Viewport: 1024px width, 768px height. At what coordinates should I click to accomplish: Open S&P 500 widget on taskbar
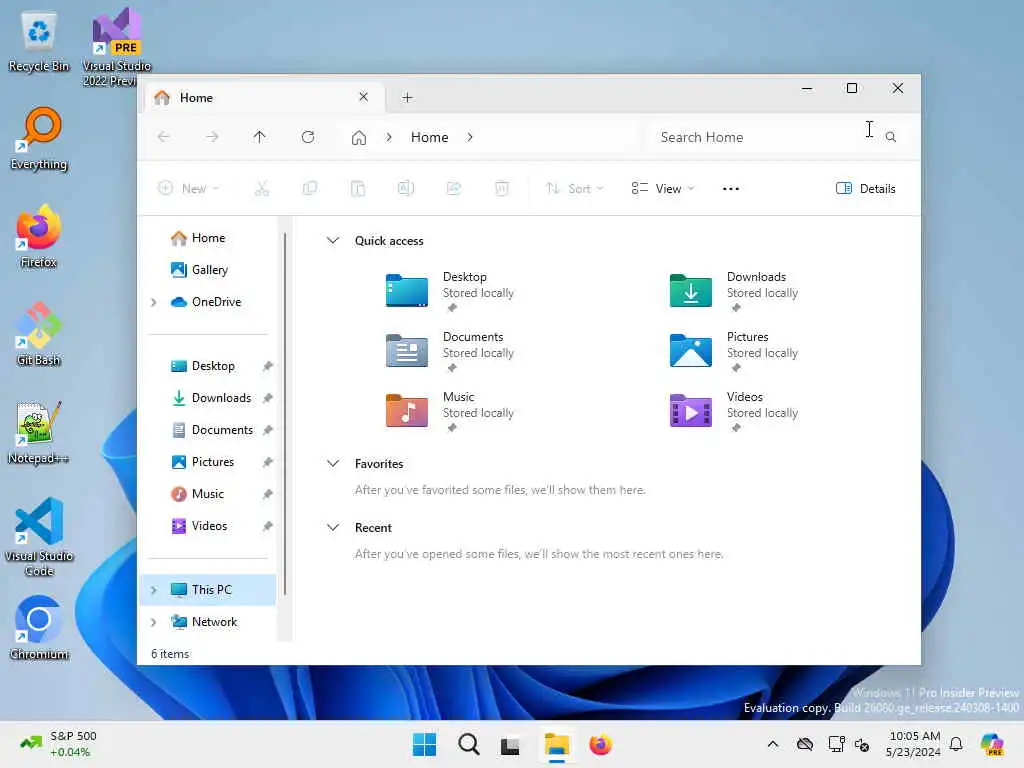point(57,744)
